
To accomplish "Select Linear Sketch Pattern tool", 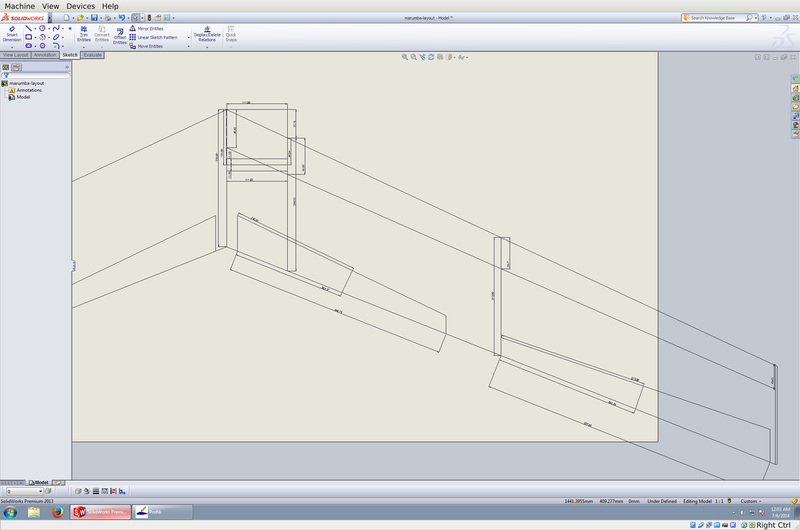I will pyautogui.click(x=157, y=37).
